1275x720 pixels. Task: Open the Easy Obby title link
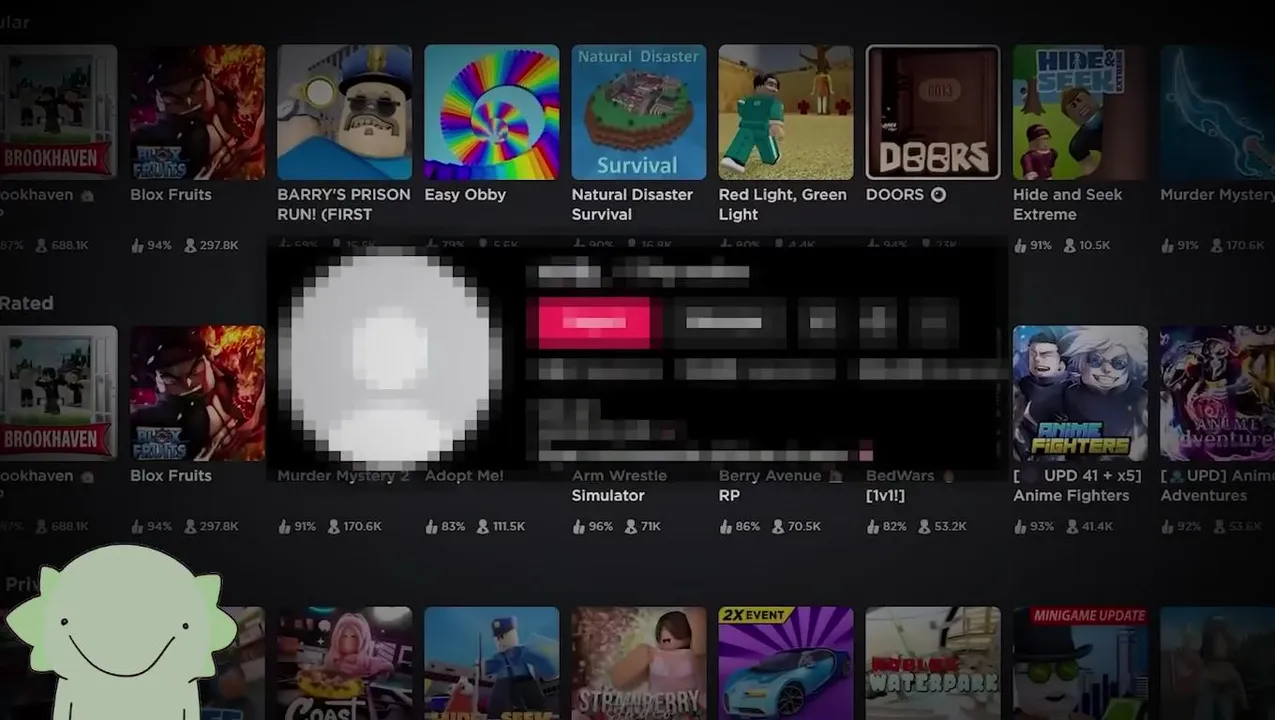(x=465, y=195)
